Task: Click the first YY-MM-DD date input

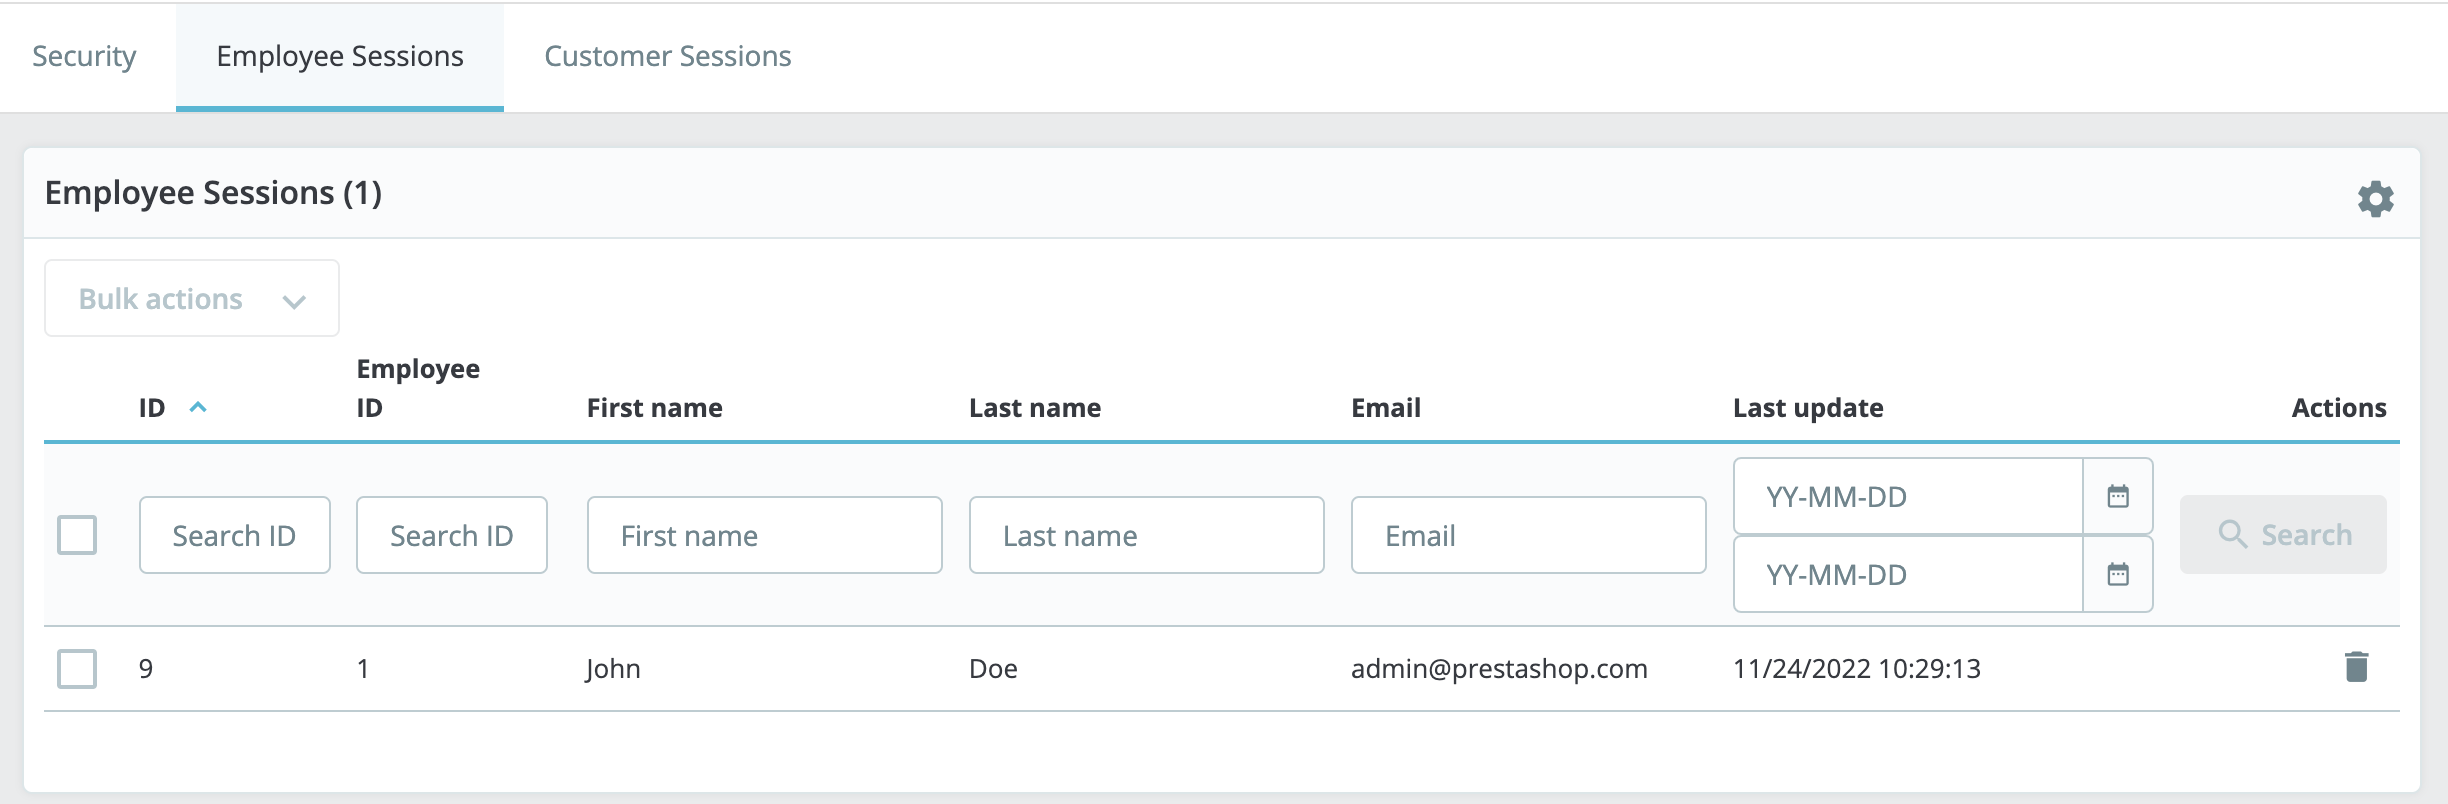Action: coord(1907,496)
